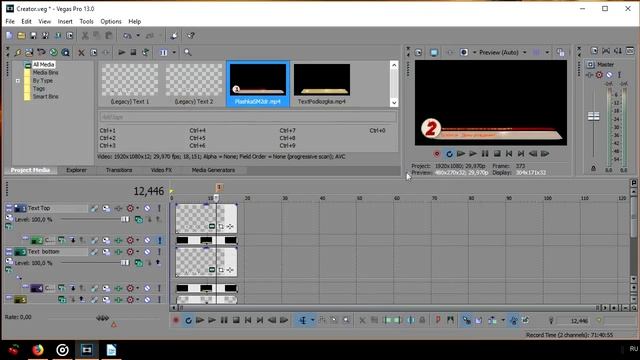Toggle compositing mode on Text Top track
Image resolution: width=640 pixels, height=360 pixels.
coord(139,220)
